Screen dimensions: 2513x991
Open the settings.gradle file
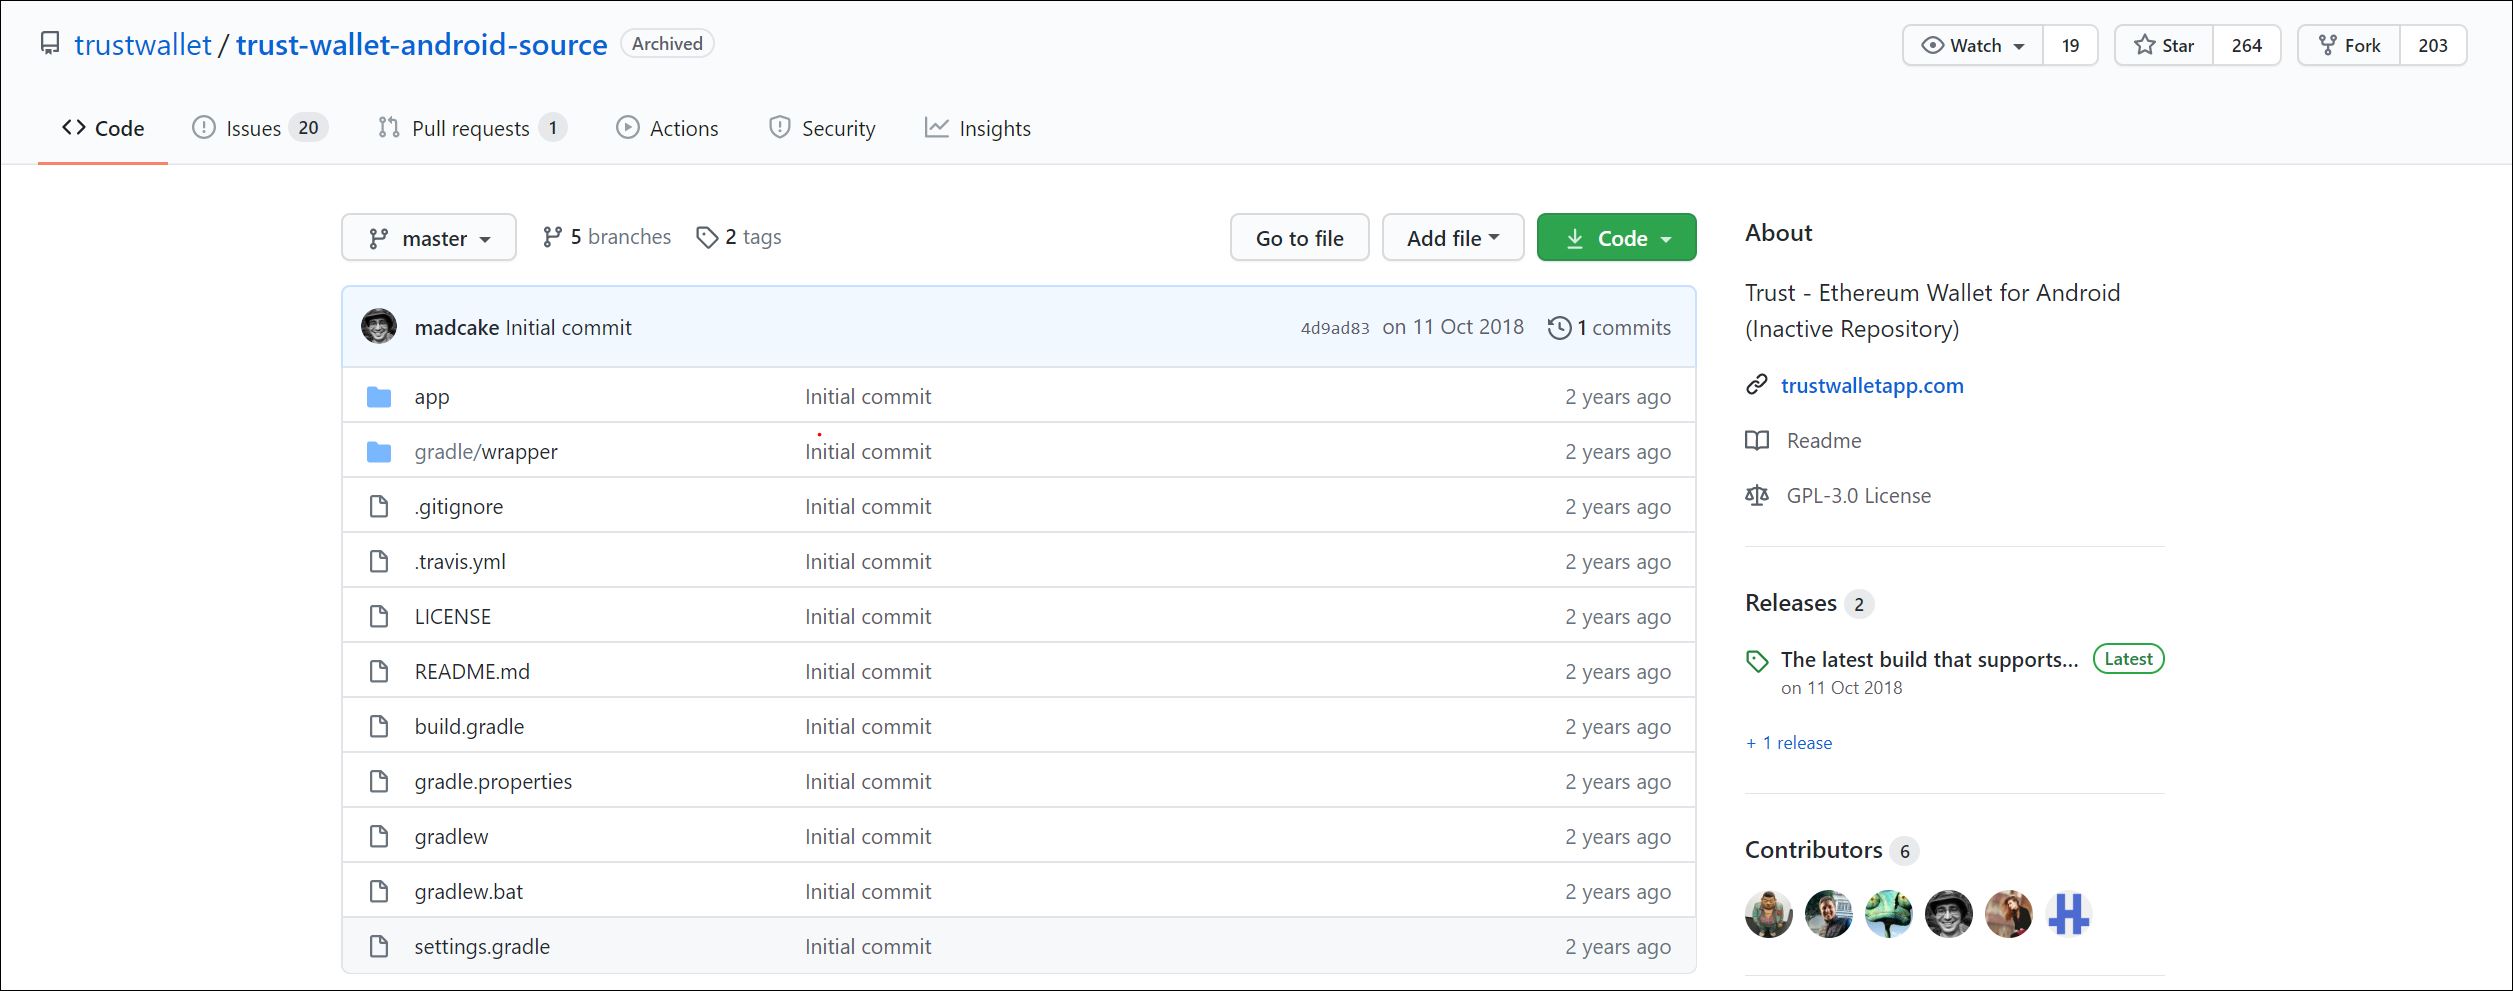tap(482, 947)
